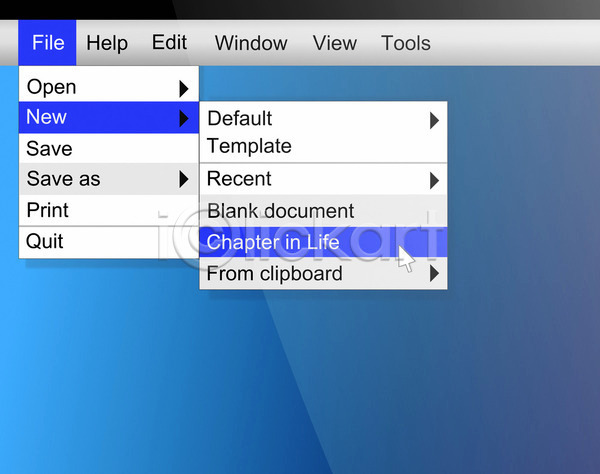The width and height of the screenshot is (600, 474).
Task: Expand the submenu arrow beside Open
Action: pyautogui.click(x=184, y=88)
